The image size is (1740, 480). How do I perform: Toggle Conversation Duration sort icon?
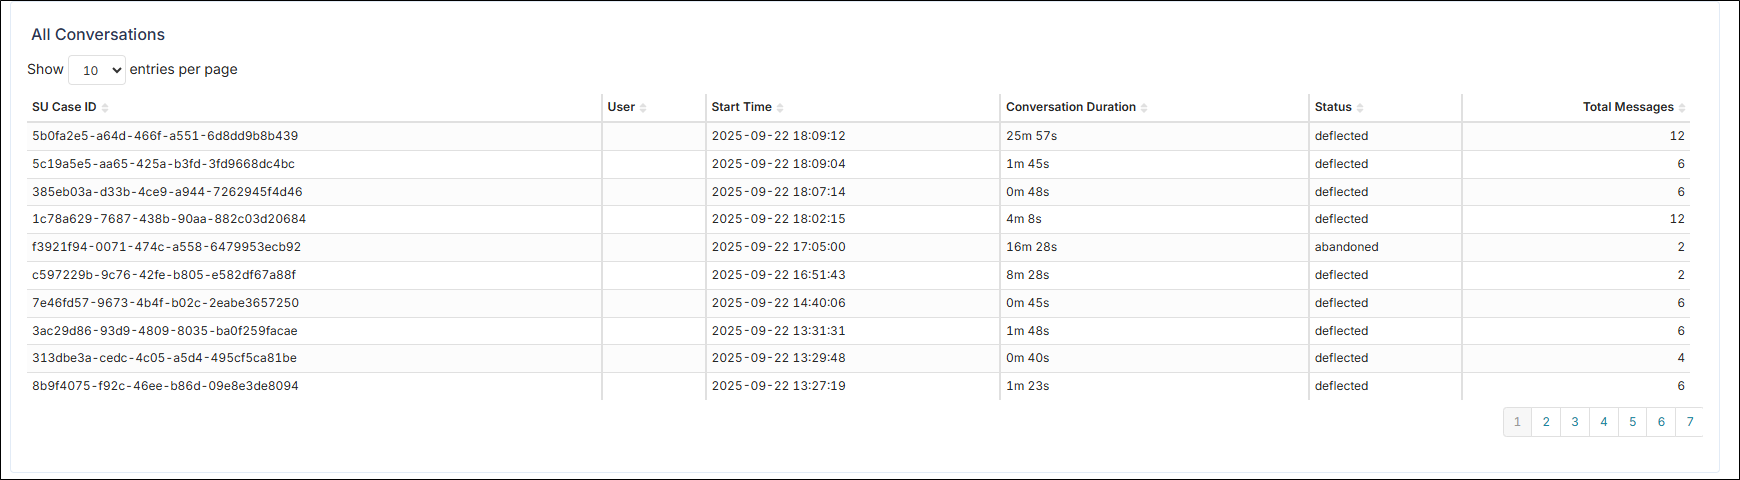(x=1144, y=108)
